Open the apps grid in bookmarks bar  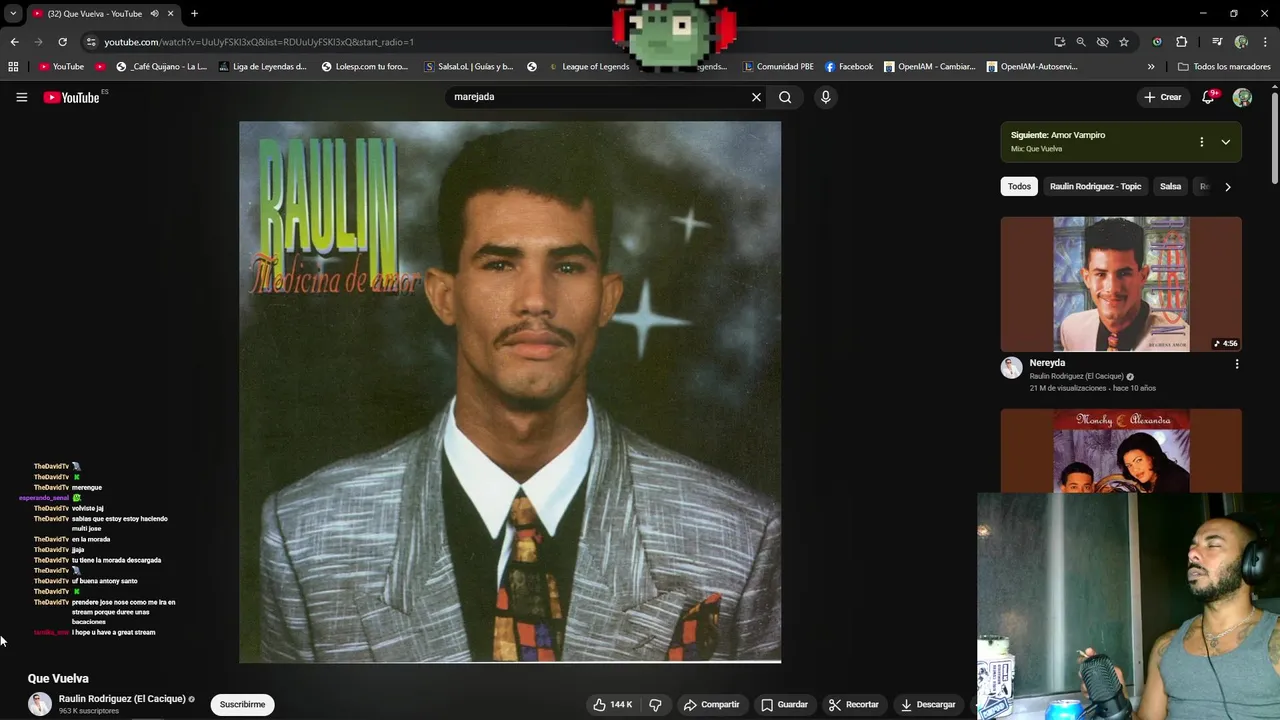13,67
